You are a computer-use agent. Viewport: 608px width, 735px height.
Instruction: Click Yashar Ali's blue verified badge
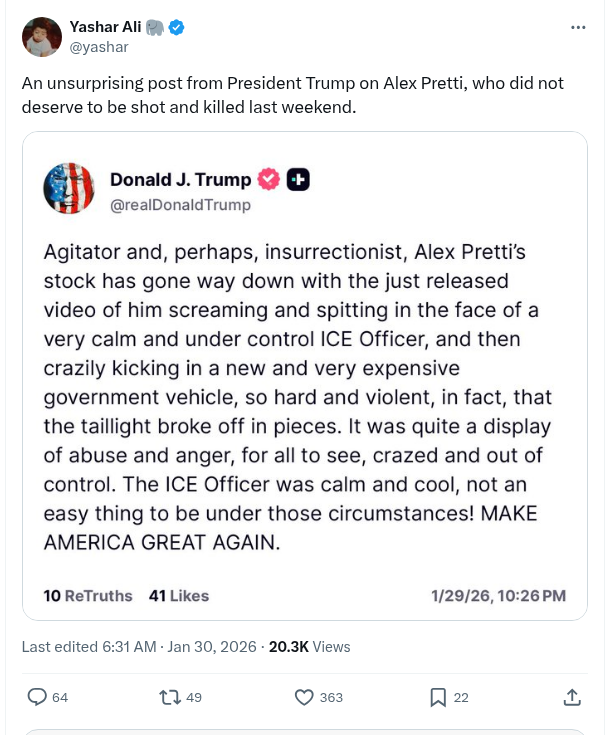click(176, 27)
